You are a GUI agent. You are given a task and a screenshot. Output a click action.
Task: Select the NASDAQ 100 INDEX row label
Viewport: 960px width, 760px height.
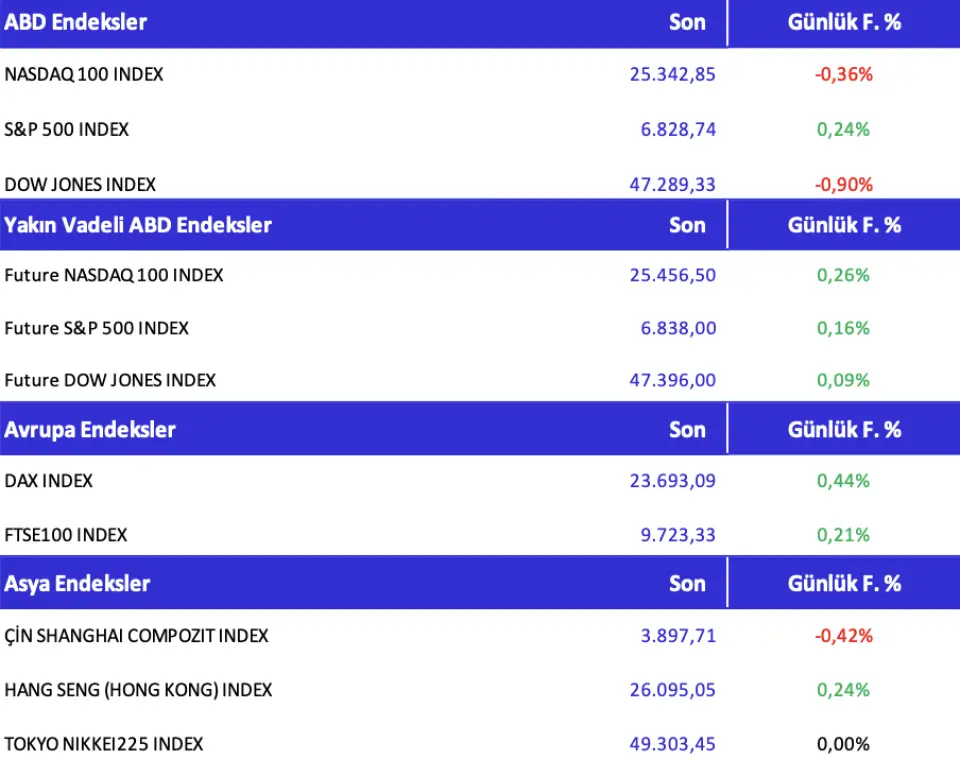pyautogui.click(x=84, y=74)
